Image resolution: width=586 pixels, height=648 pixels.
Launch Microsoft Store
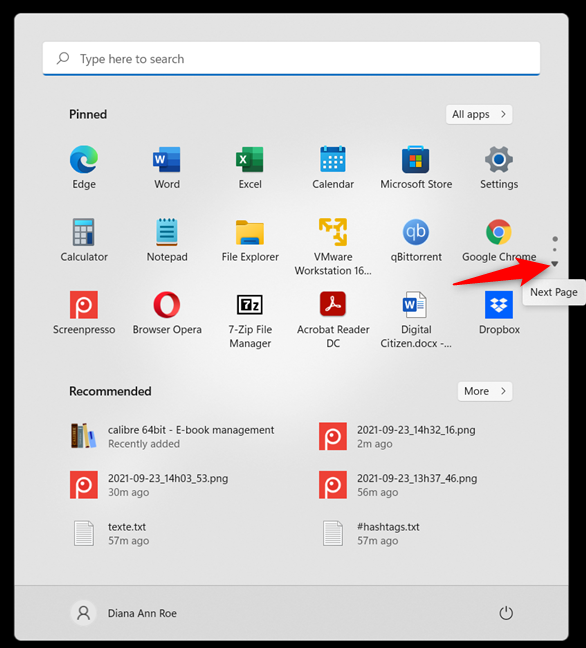(416, 167)
